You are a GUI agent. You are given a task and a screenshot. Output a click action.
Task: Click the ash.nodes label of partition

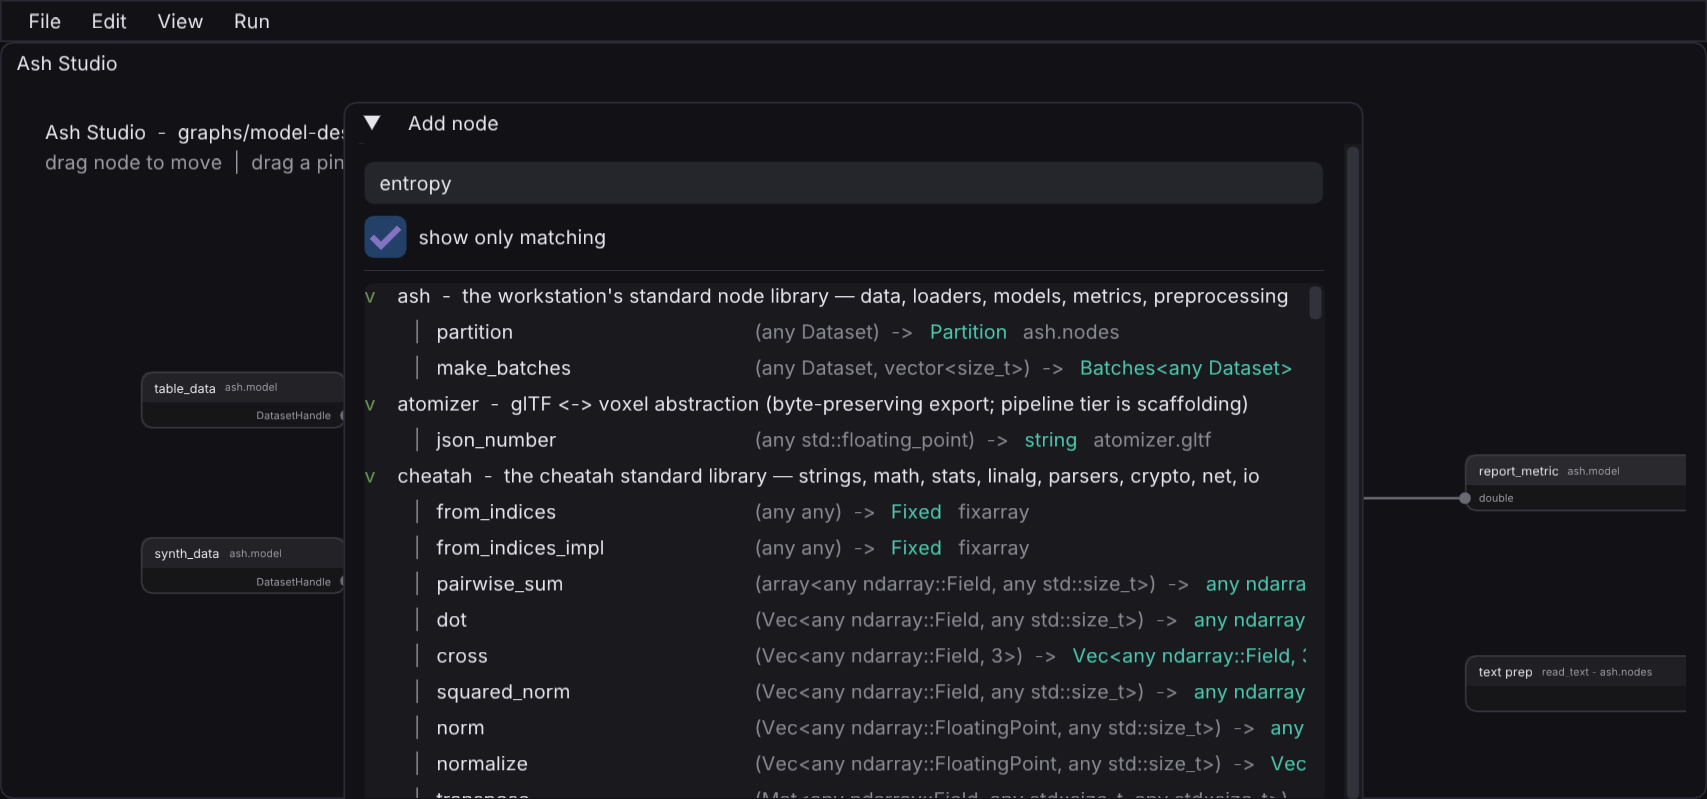[x=1071, y=332]
